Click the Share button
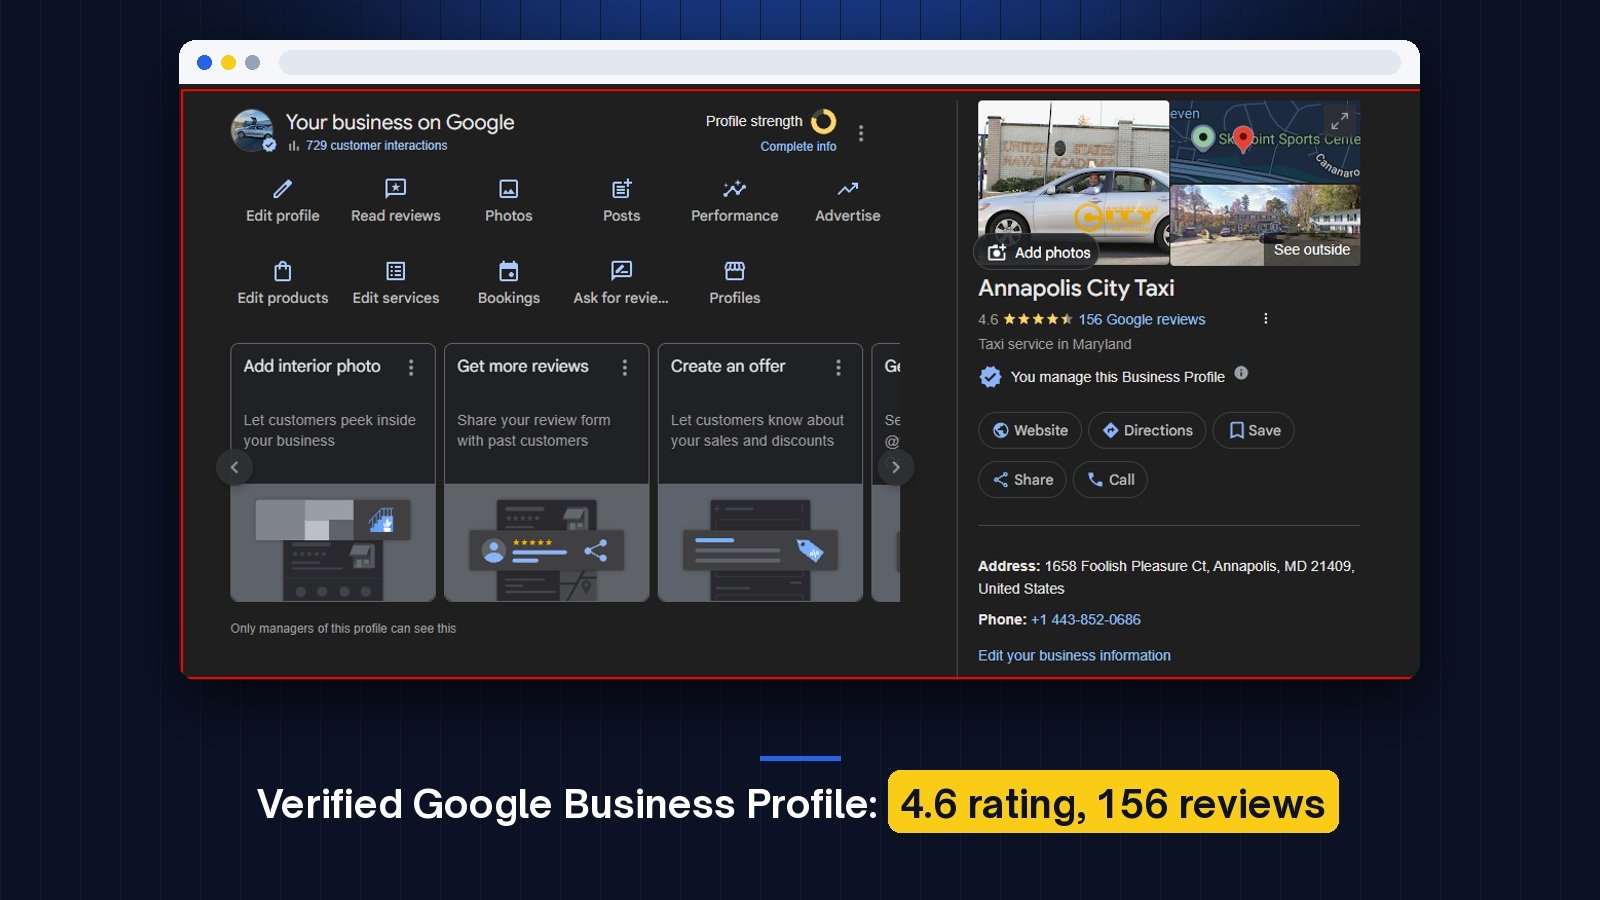This screenshot has width=1600, height=900. tap(1022, 480)
